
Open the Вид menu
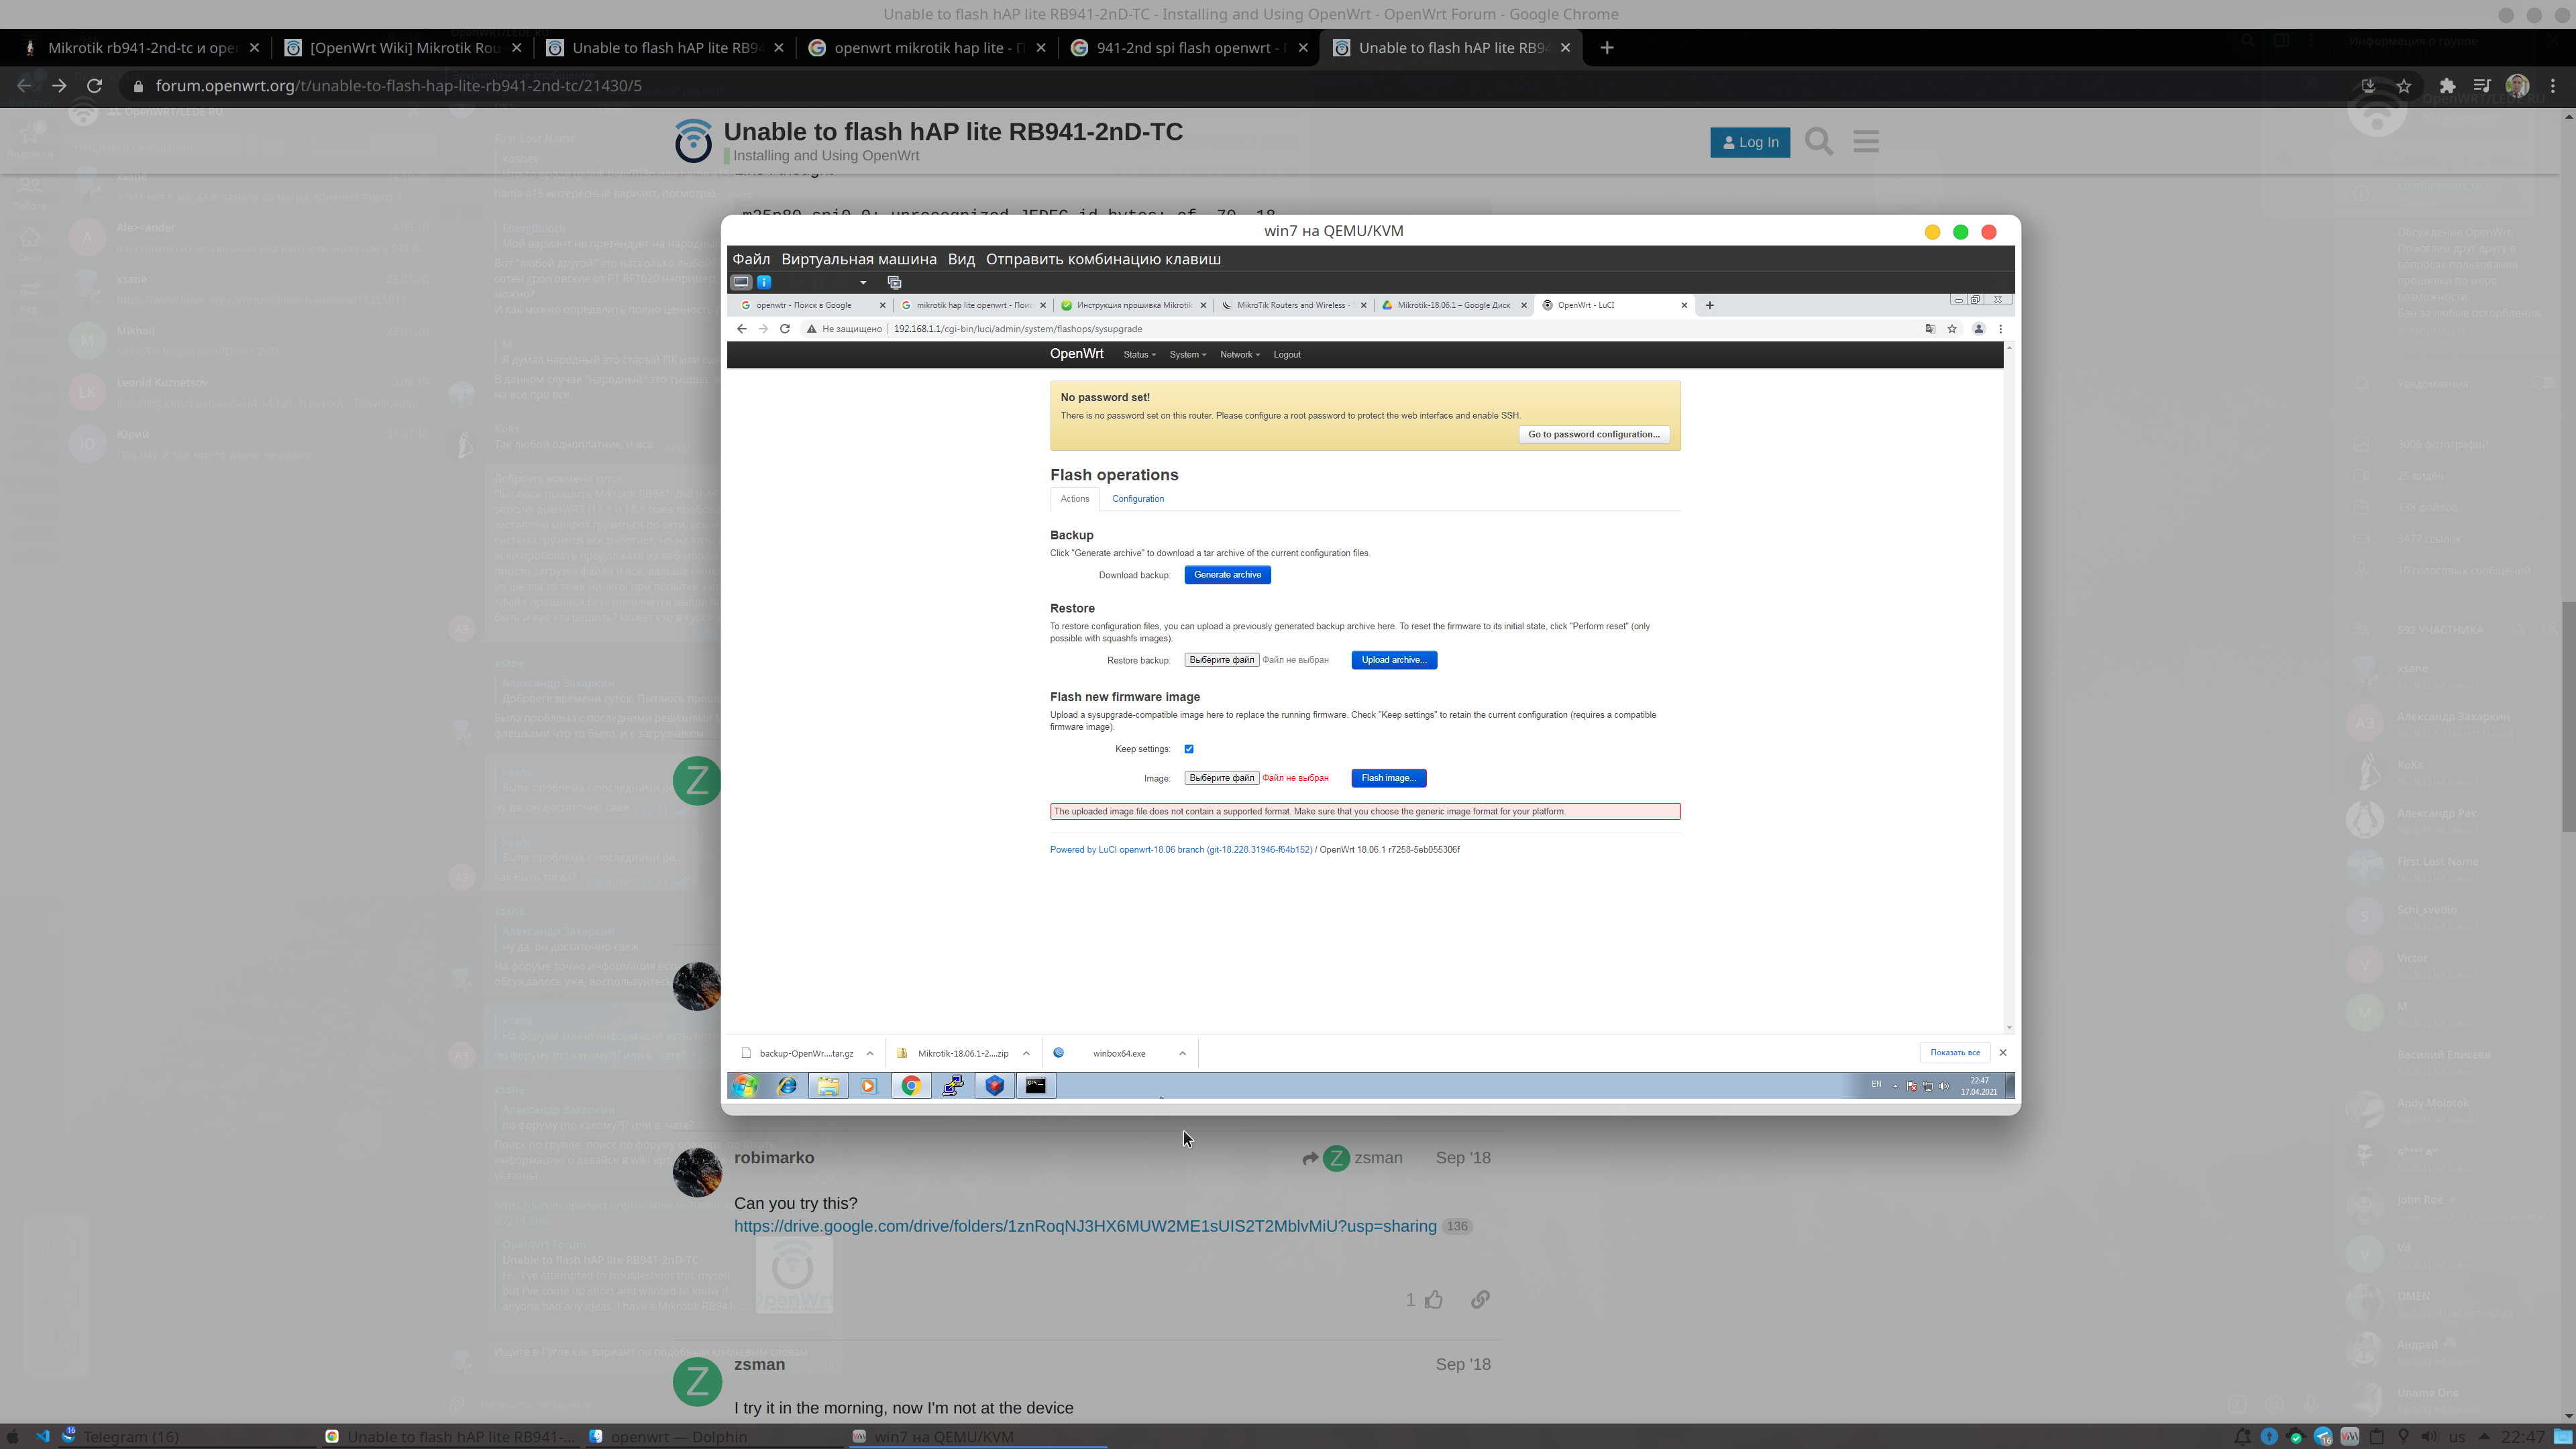[x=961, y=259]
